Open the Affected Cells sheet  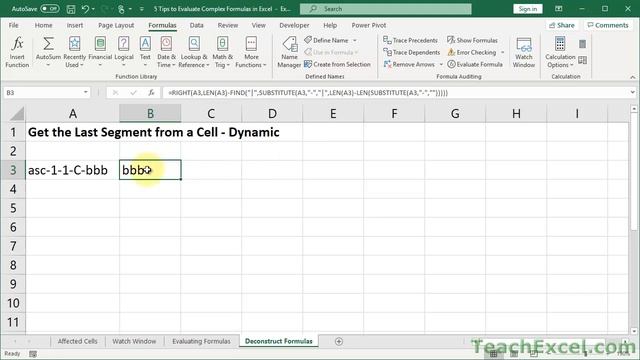pyautogui.click(x=78, y=341)
